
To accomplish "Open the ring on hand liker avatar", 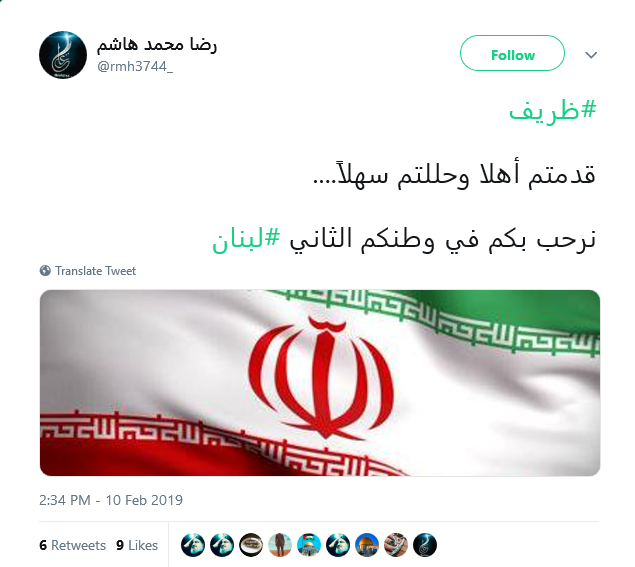I will [396, 545].
